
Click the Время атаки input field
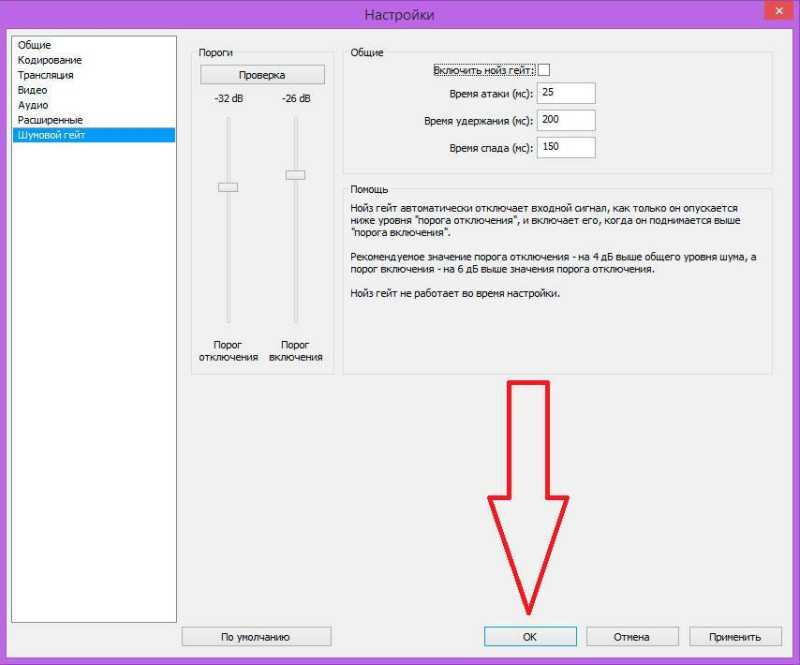(566, 93)
